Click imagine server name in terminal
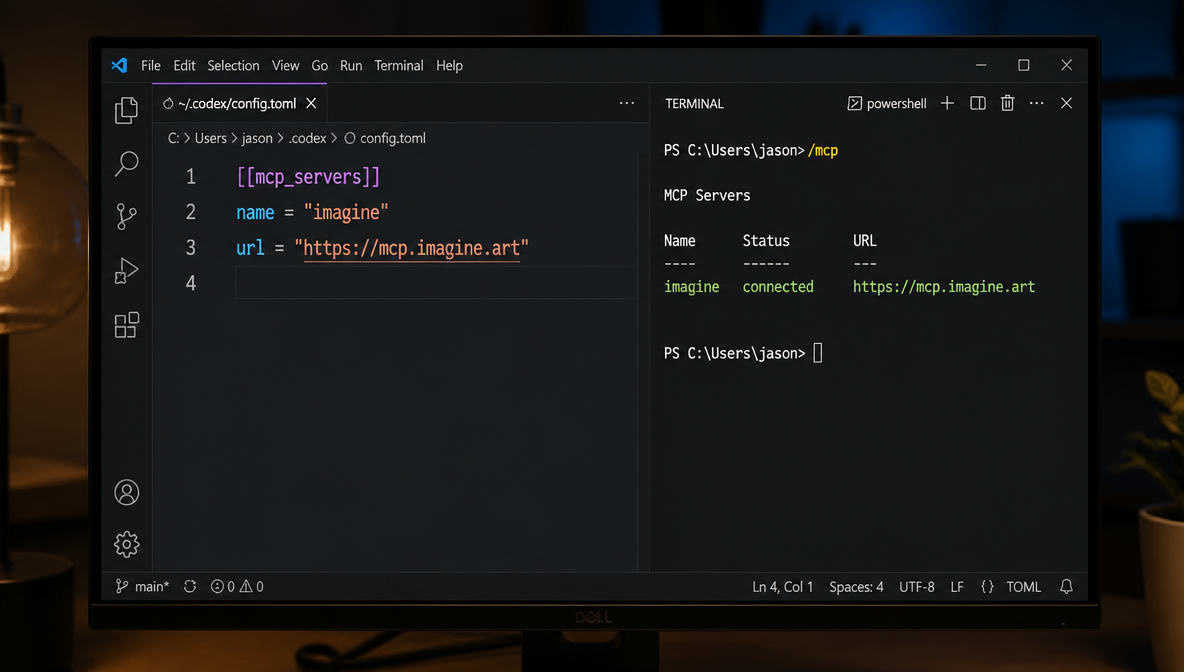The width and height of the screenshot is (1184, 672). click(x=692, y=287)
